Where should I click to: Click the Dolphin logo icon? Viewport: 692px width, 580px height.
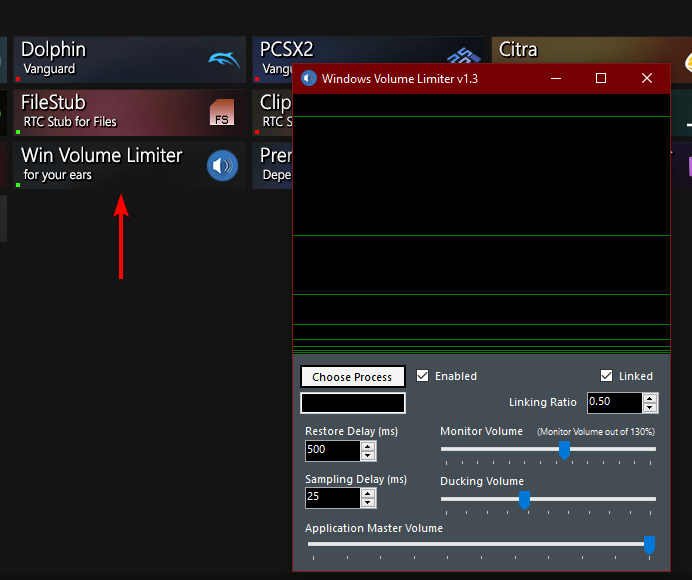tap(224, 60)
